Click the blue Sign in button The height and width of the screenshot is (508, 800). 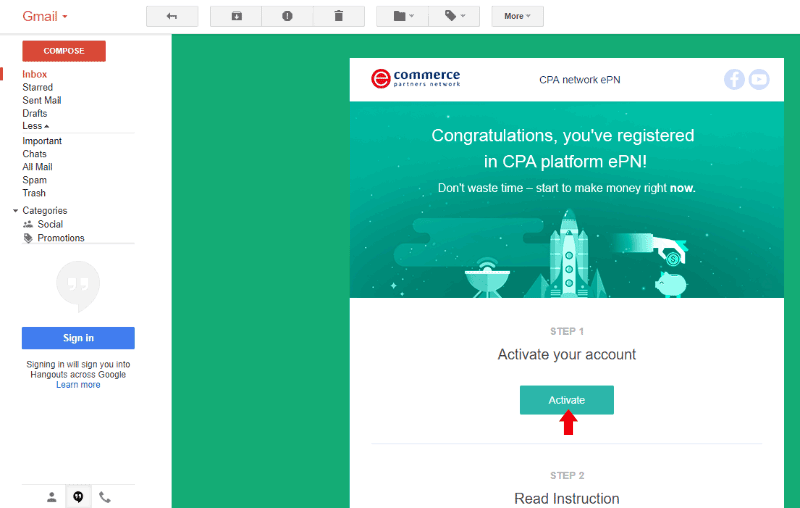click(x=78, y=338)
